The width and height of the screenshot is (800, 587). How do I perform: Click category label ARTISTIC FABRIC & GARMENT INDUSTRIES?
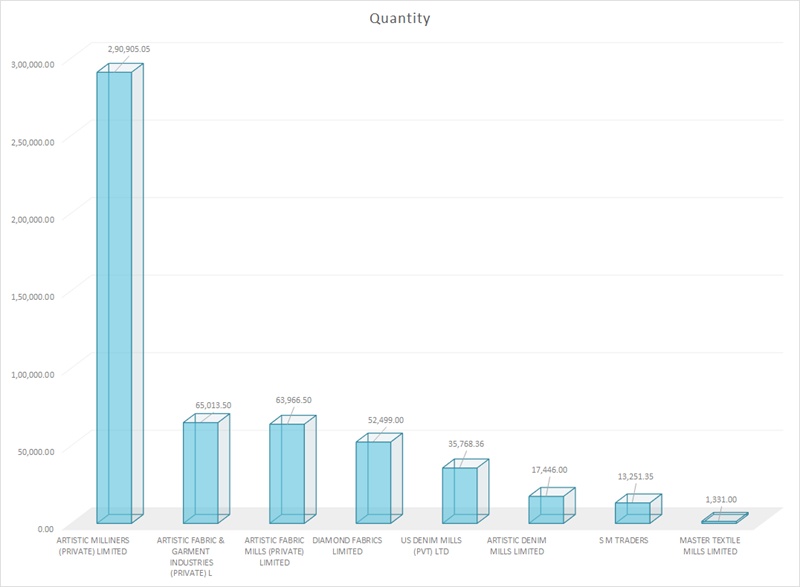tap(191, 556)
